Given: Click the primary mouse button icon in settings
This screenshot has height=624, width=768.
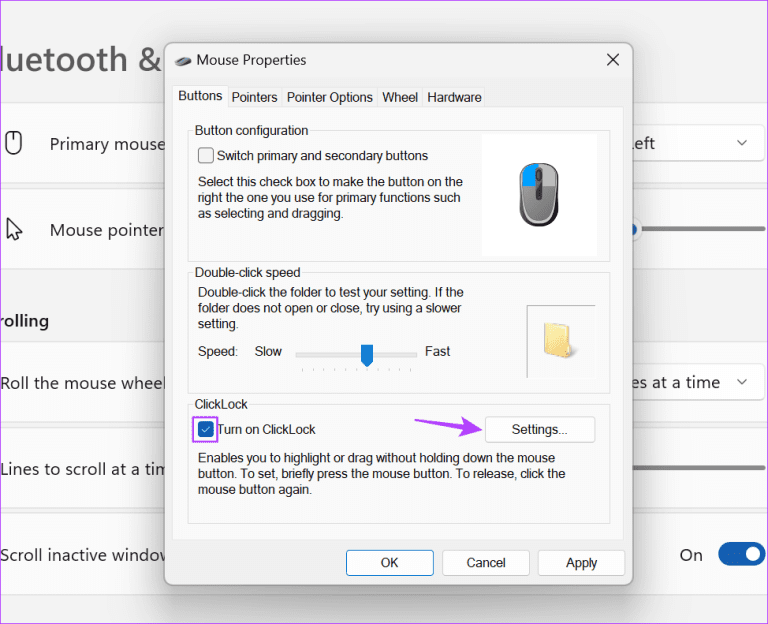Looking at the screenshot, I should coord(14,143).
